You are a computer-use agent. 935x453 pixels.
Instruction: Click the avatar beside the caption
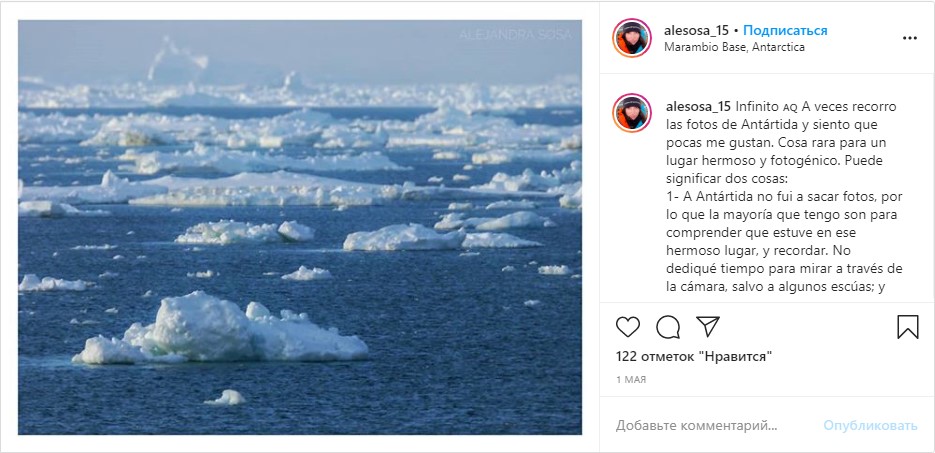click(632, 112)
